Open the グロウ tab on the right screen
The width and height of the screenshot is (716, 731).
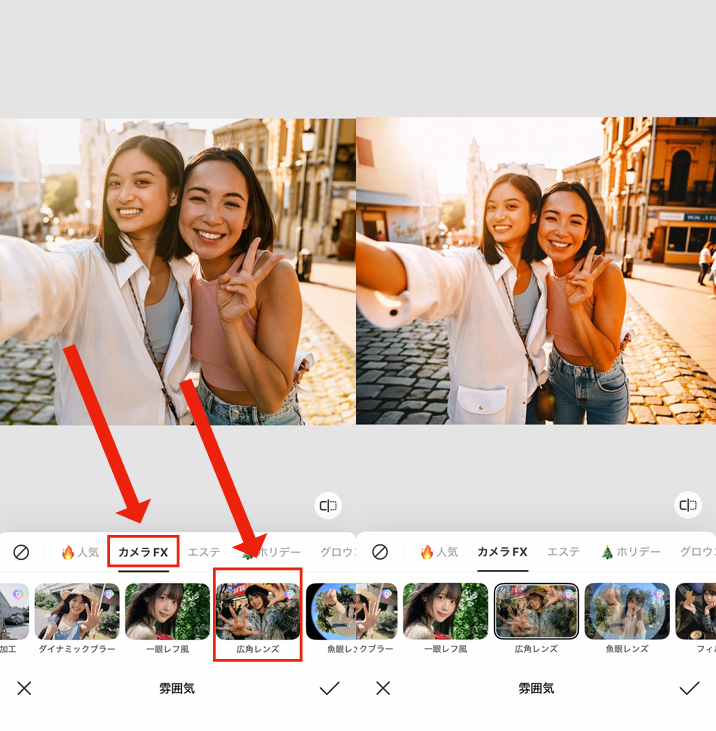click(697, 552)
